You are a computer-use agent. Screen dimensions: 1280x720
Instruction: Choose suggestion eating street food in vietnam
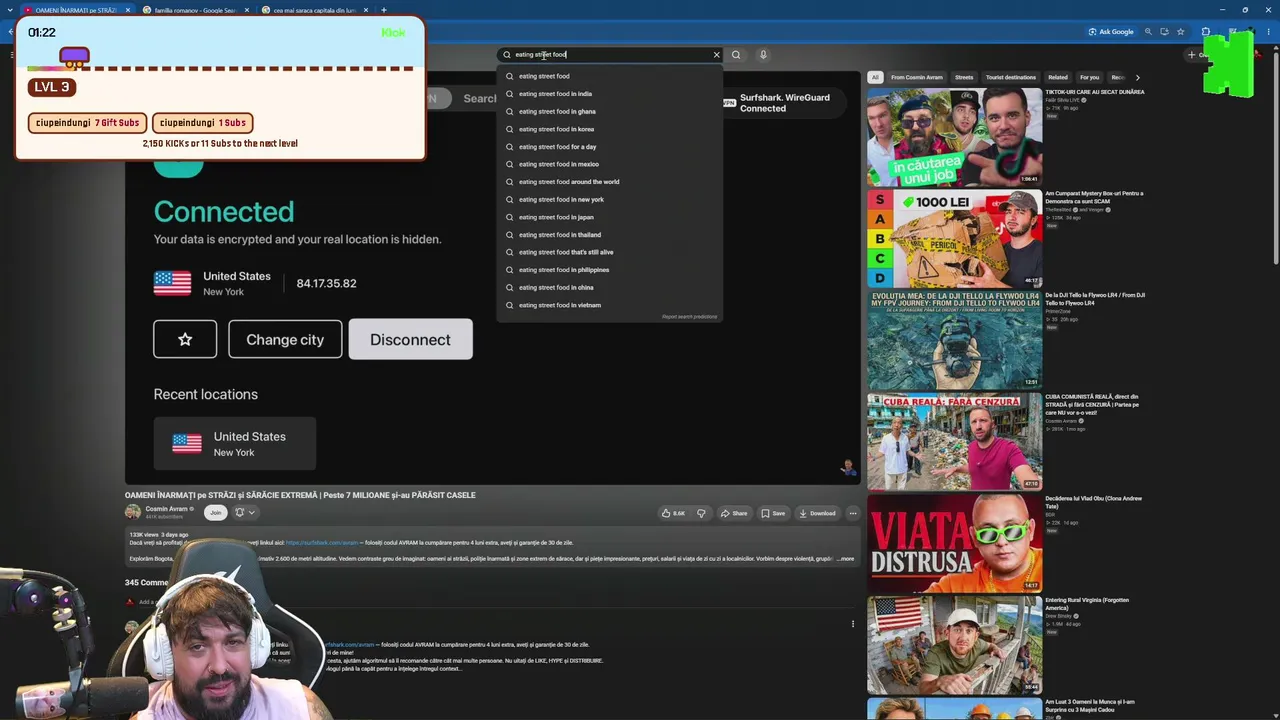tap(609, 305)
